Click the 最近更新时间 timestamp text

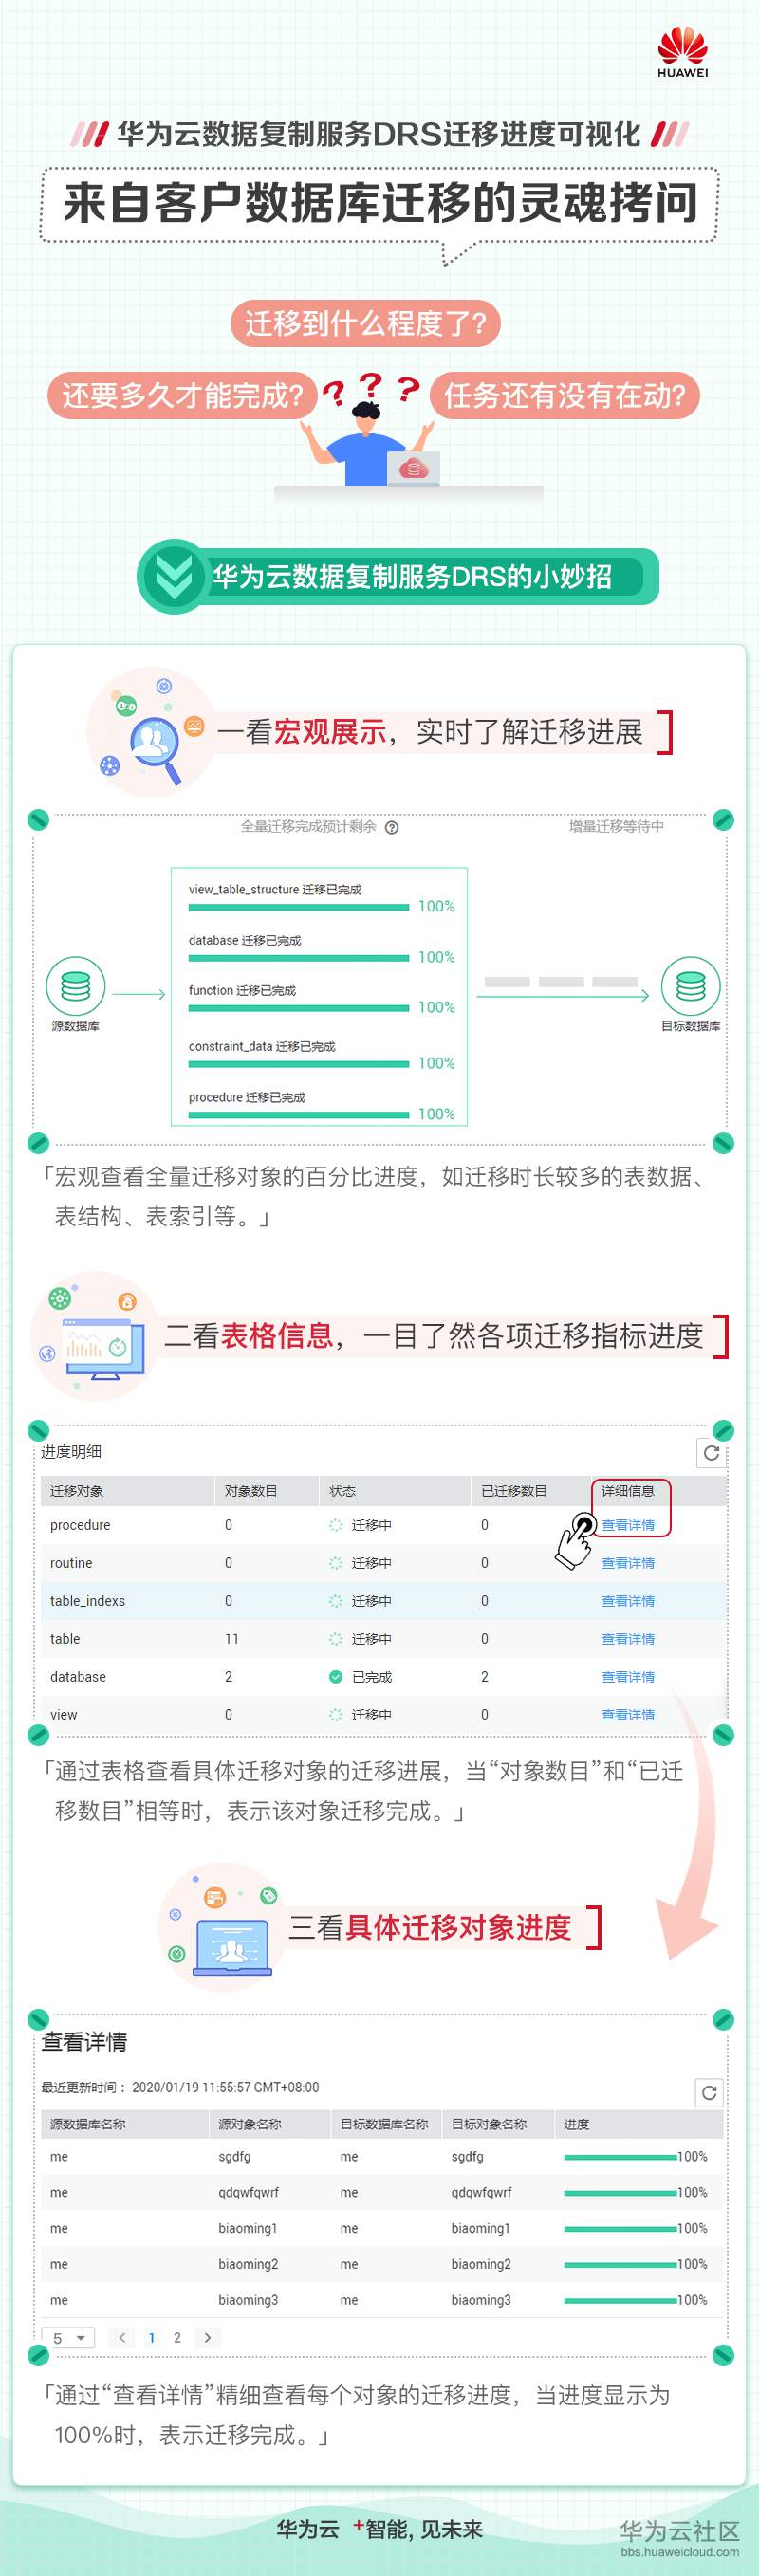coord(180,2087)
